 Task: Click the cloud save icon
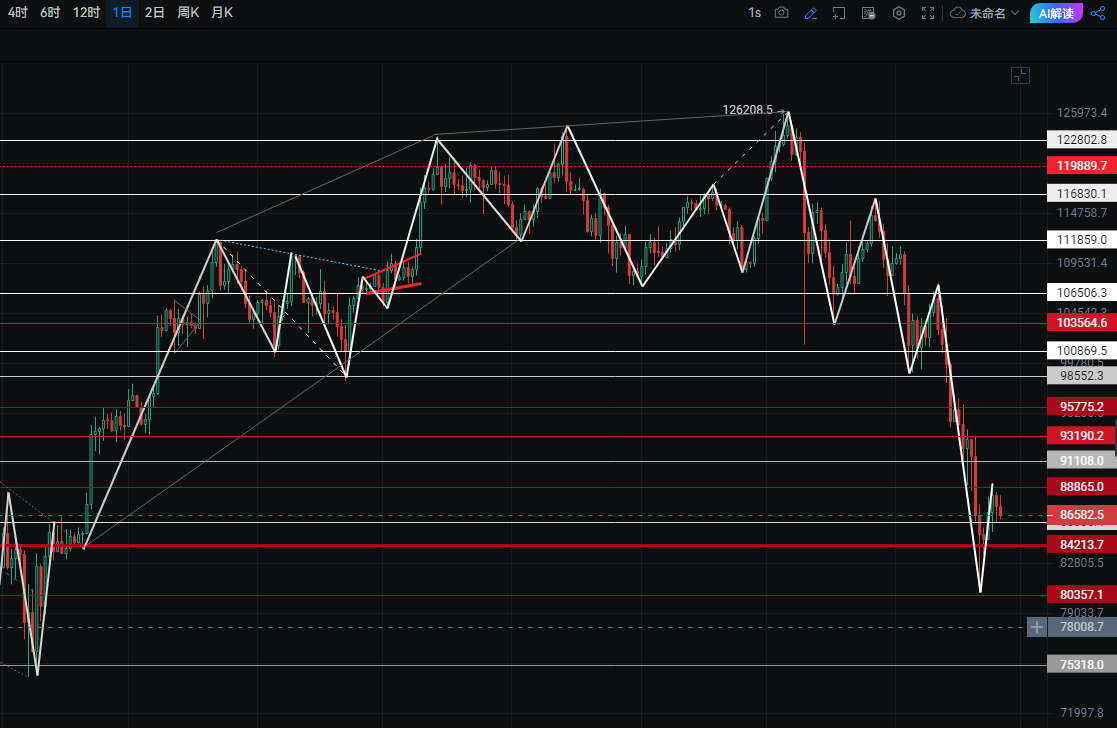pos(958,13)
